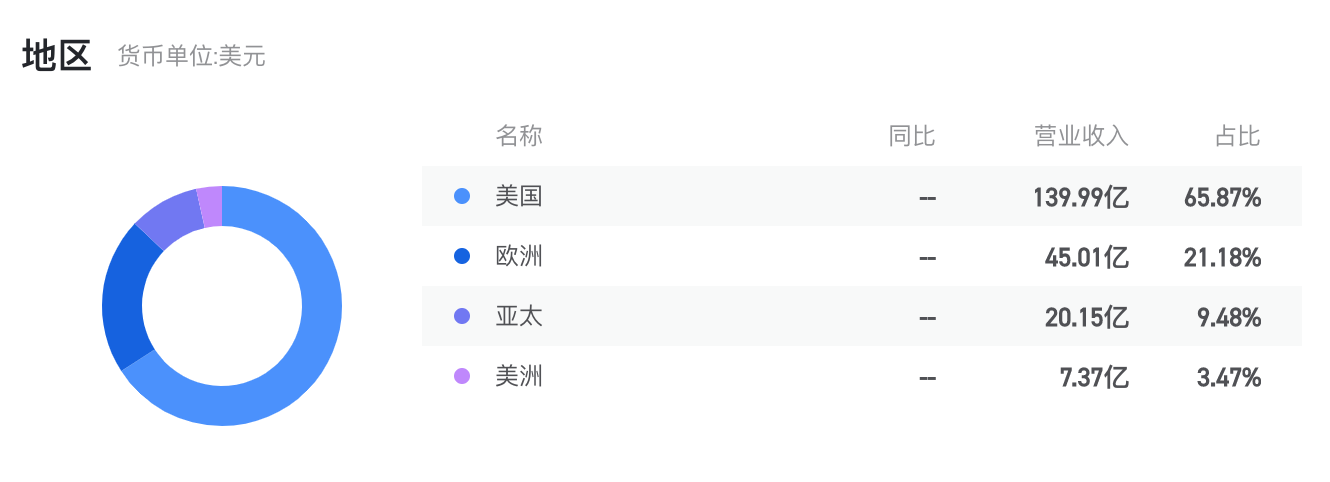Click the dark blue dot beside 欧洲
1330x482 pixels.
461,257
